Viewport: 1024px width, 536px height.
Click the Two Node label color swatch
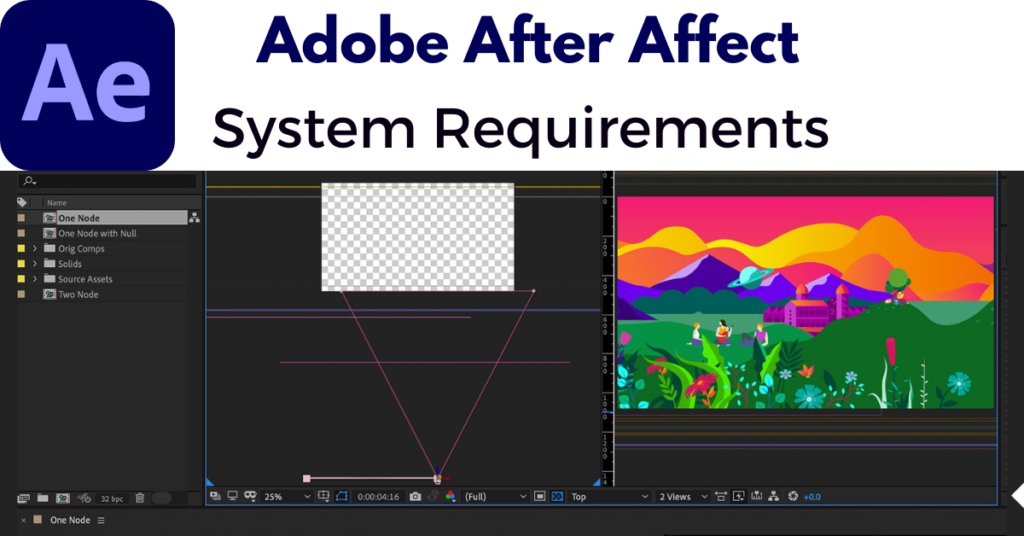(x=22, y=294)
